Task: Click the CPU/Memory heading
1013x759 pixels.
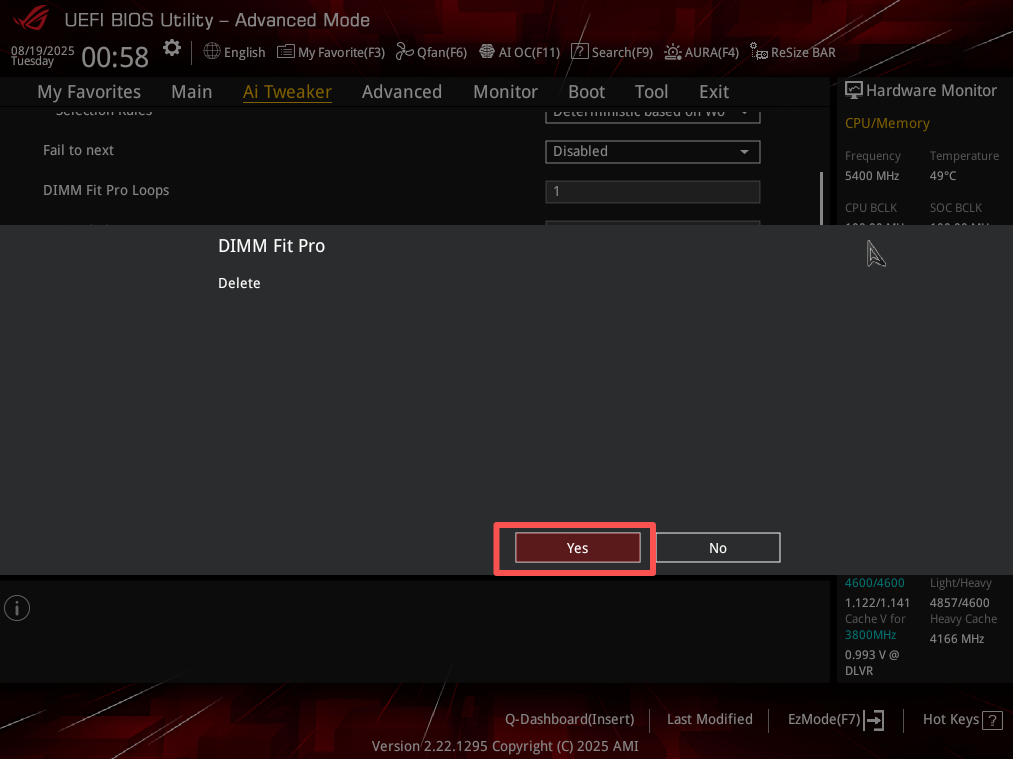Action: [887, 123]
